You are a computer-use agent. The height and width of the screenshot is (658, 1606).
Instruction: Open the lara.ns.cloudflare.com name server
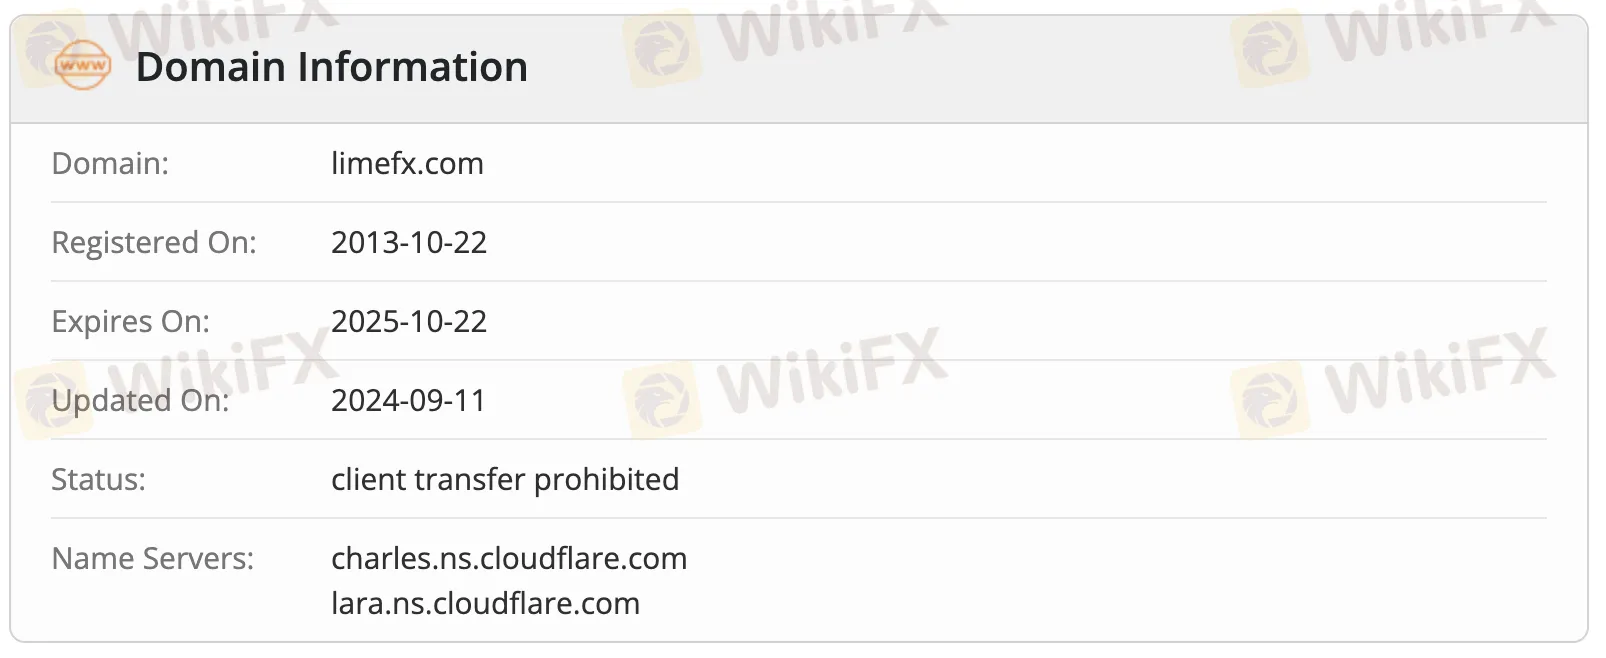[x=485, y=603]
